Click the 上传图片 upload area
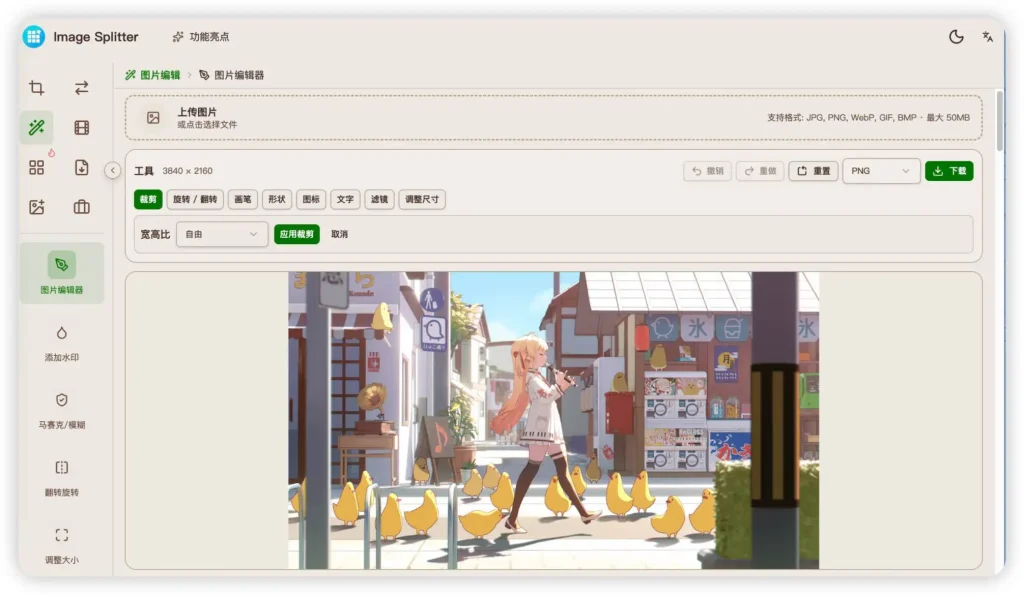Viewport: 1024px width, 595px height. [553, 118]
